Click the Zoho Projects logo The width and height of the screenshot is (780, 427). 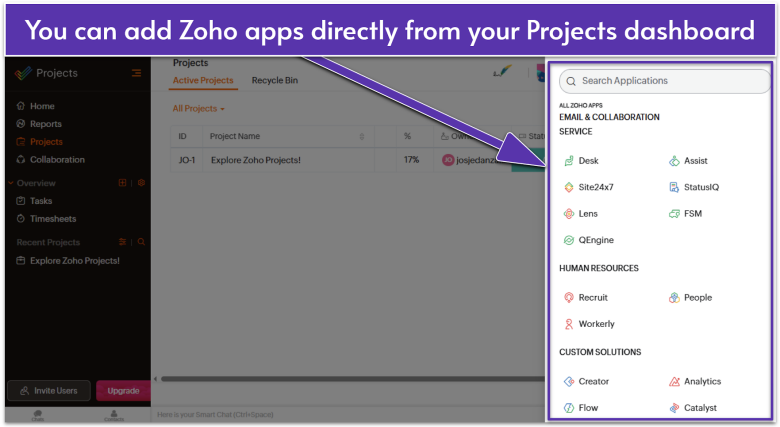[x=23, y=73]
